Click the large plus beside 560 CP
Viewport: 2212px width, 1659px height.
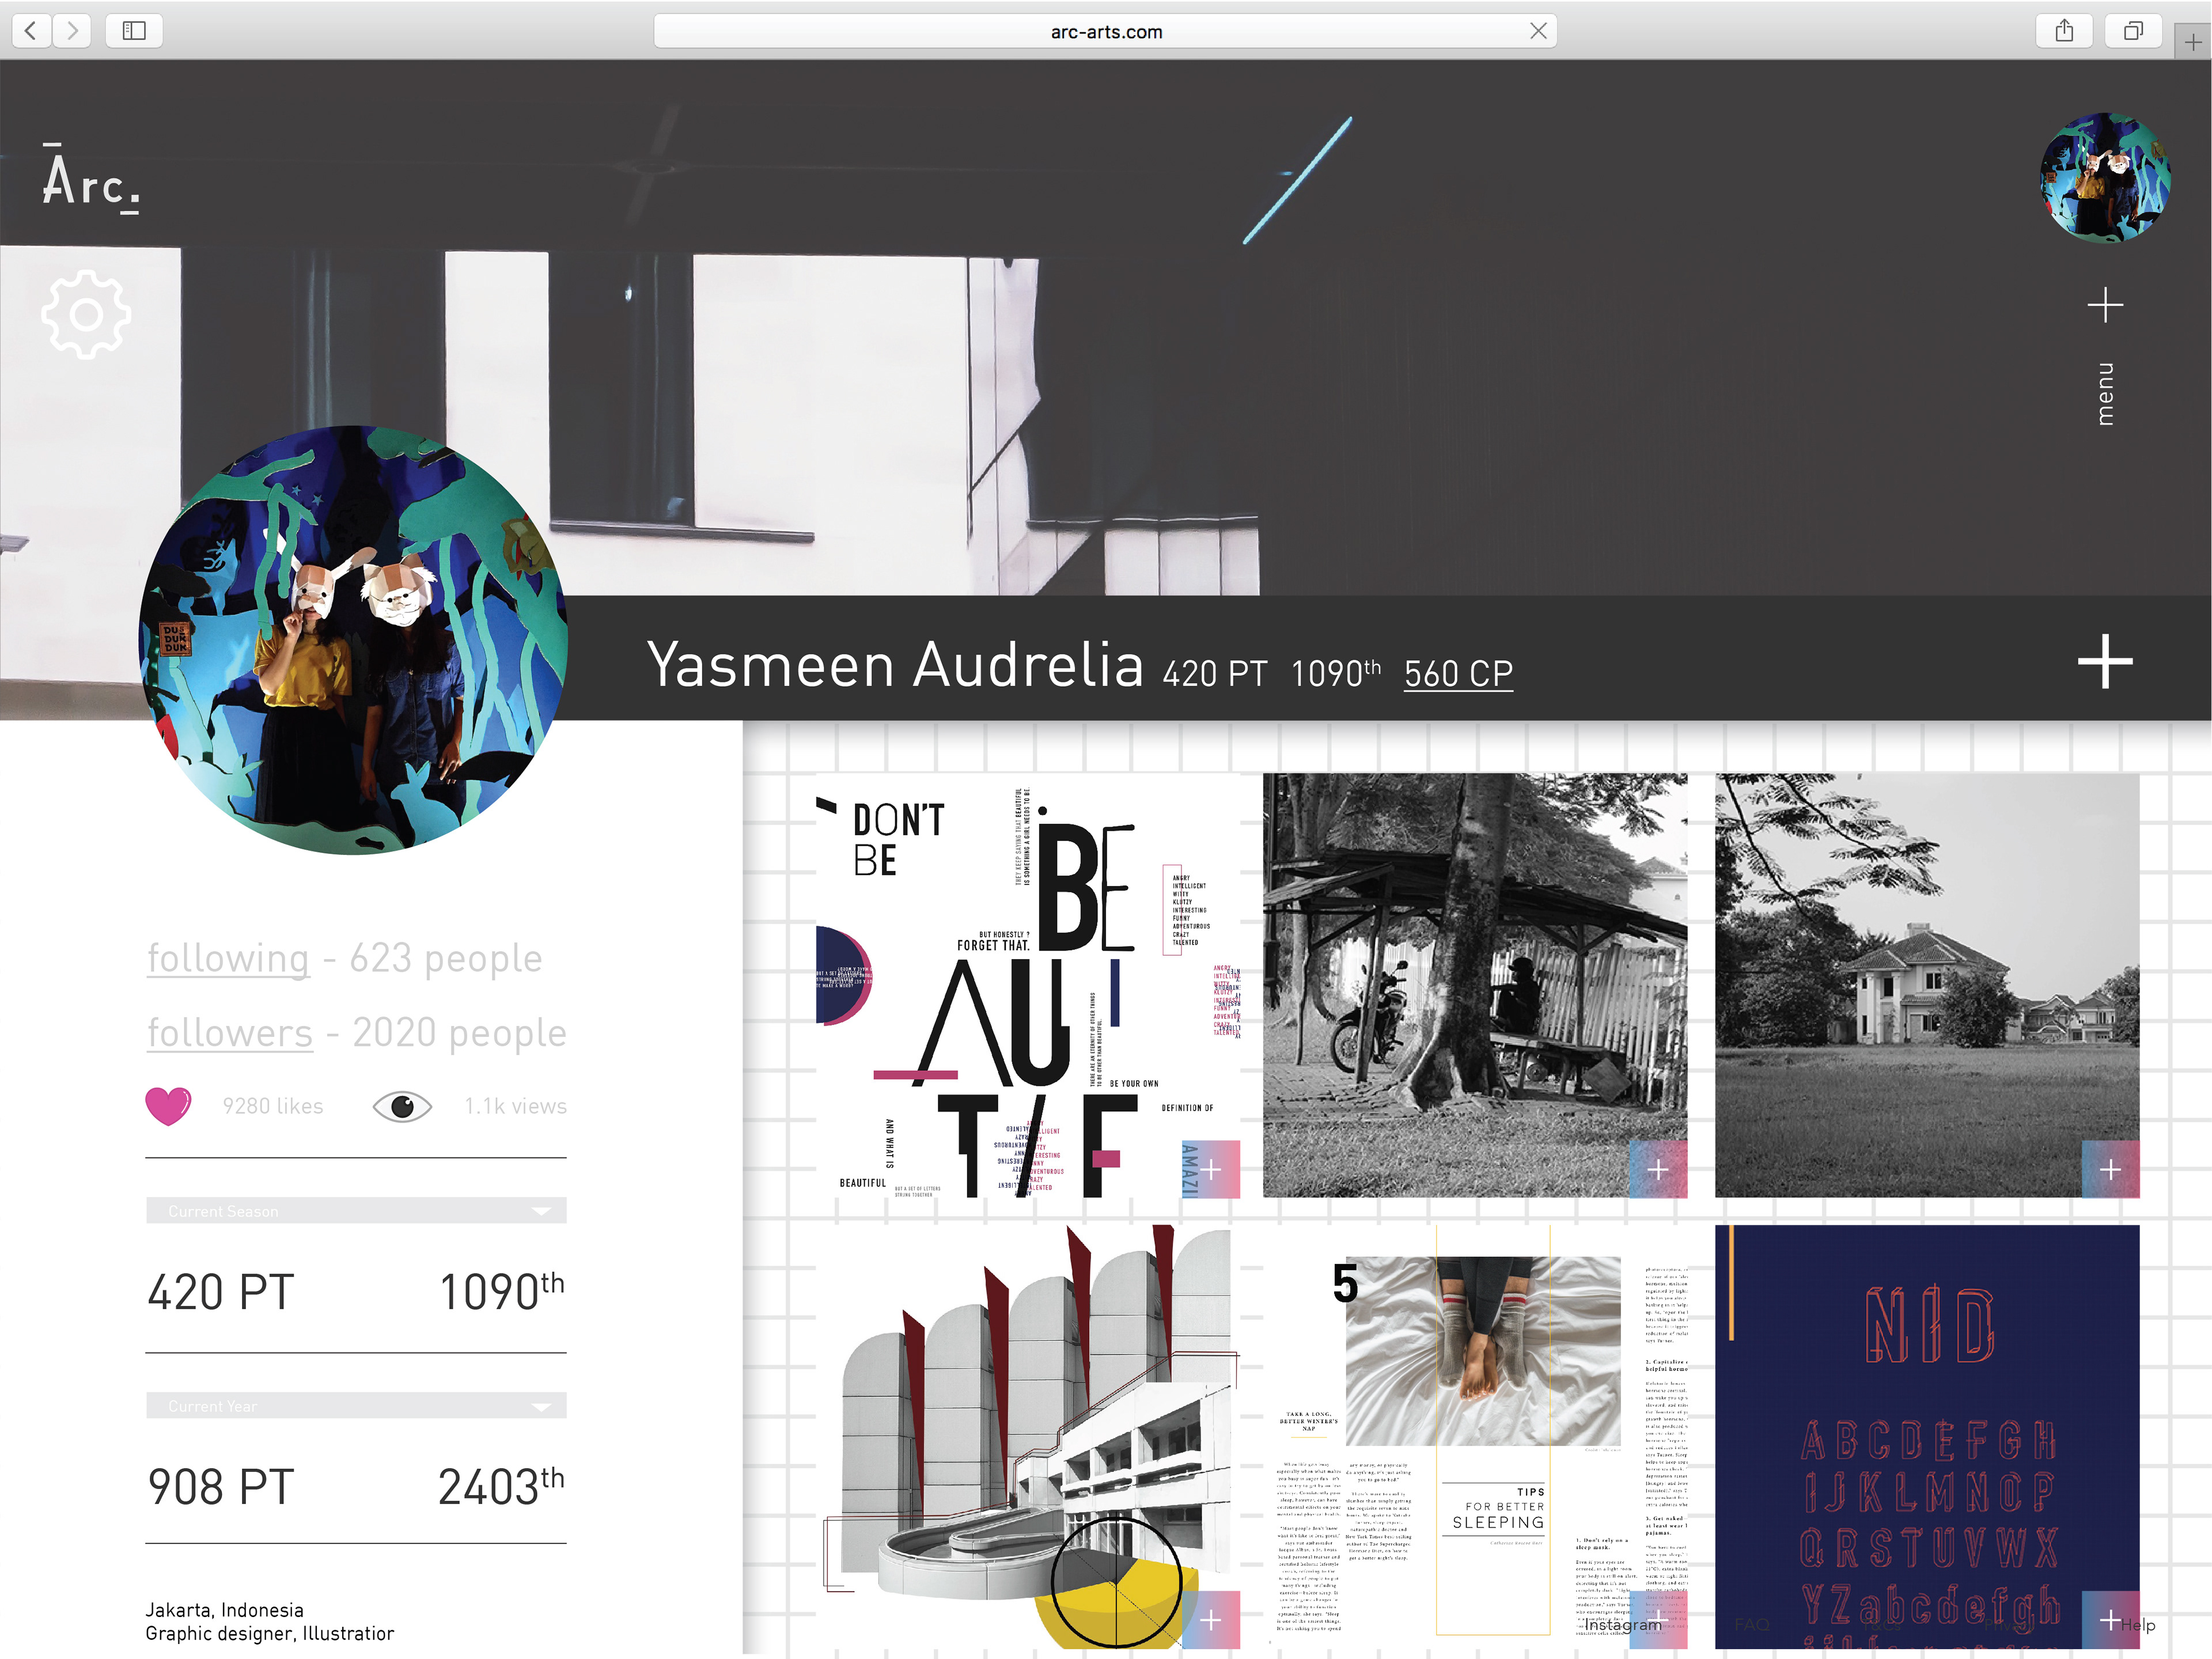pyautogui.click(x=2105, y=661)
